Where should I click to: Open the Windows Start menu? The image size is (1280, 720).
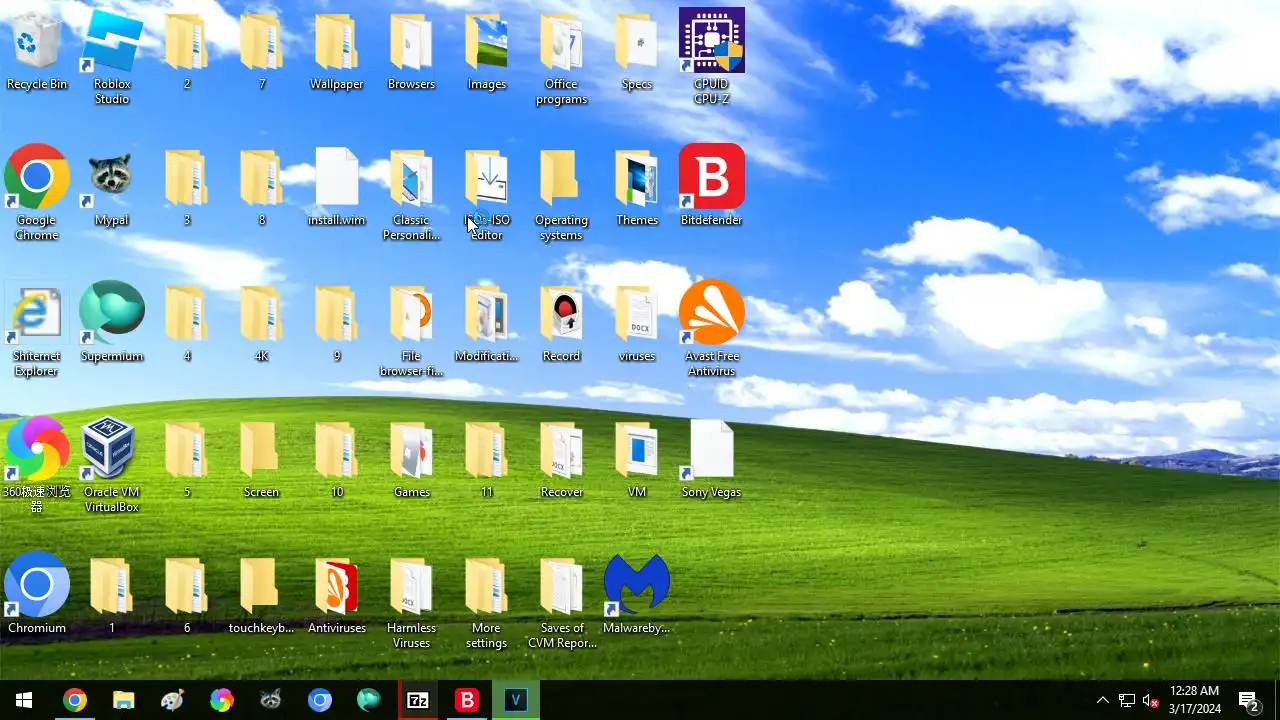(24, 700)
